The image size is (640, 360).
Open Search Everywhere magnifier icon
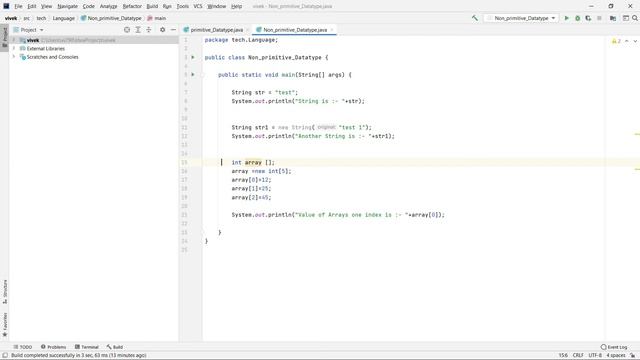pos(635,18)
